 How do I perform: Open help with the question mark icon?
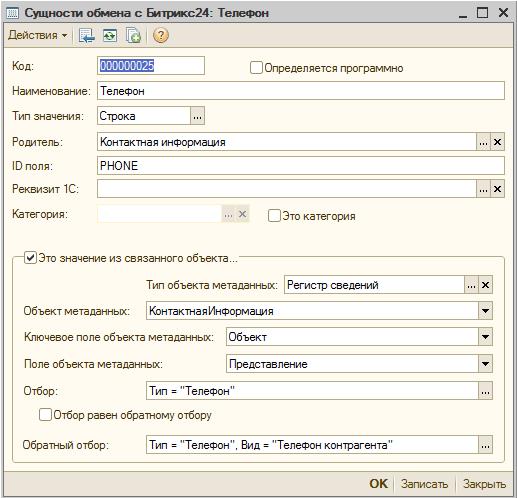point(161,35)
